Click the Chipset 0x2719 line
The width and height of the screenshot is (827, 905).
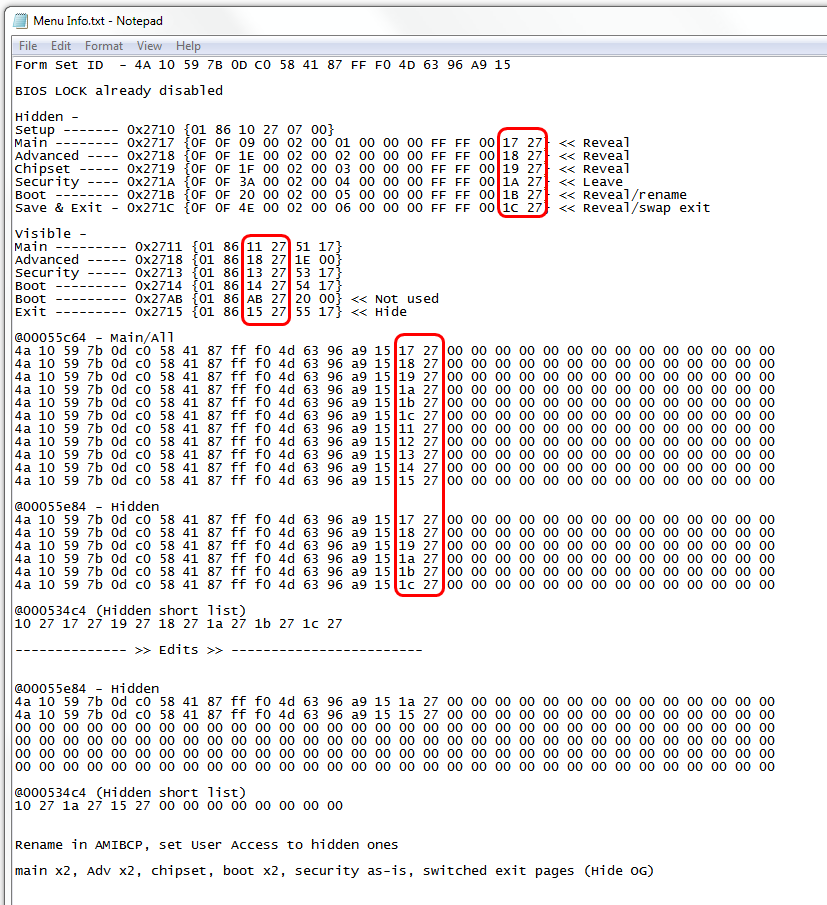coord(322,169)
